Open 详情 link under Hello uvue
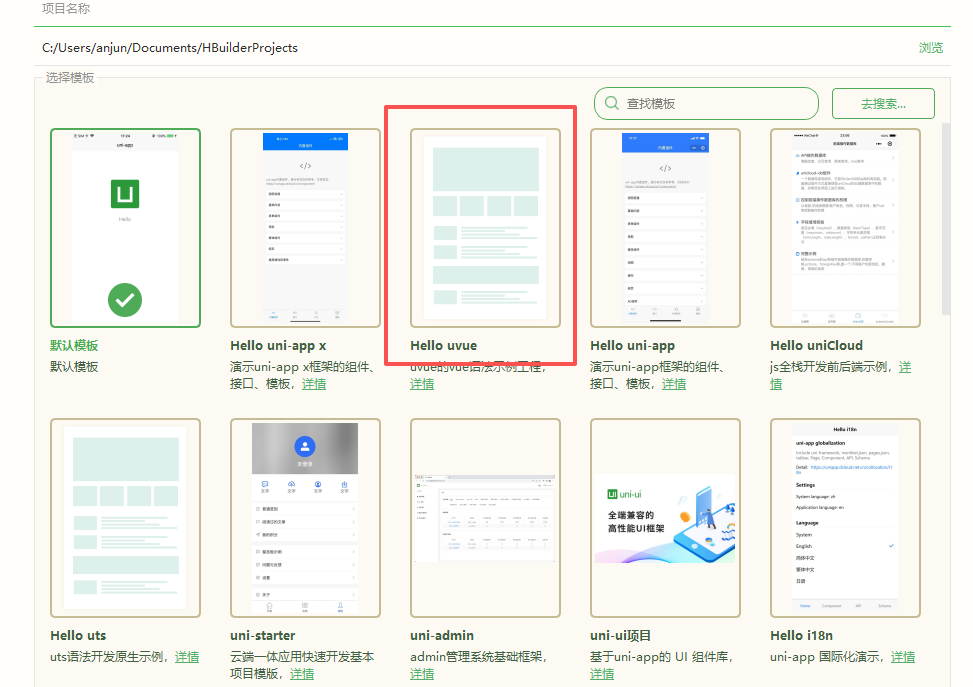Viewport: 973px width, 687px height. point(422,384)
